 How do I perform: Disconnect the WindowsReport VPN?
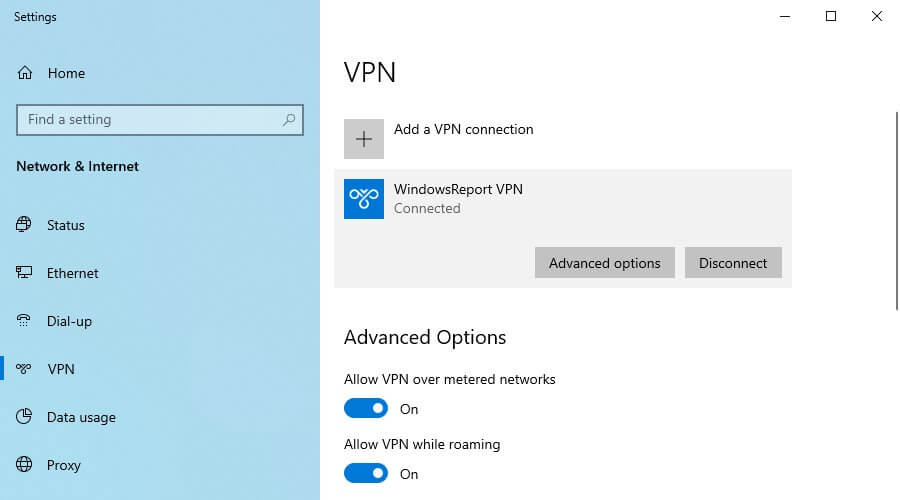click(733, 263)
